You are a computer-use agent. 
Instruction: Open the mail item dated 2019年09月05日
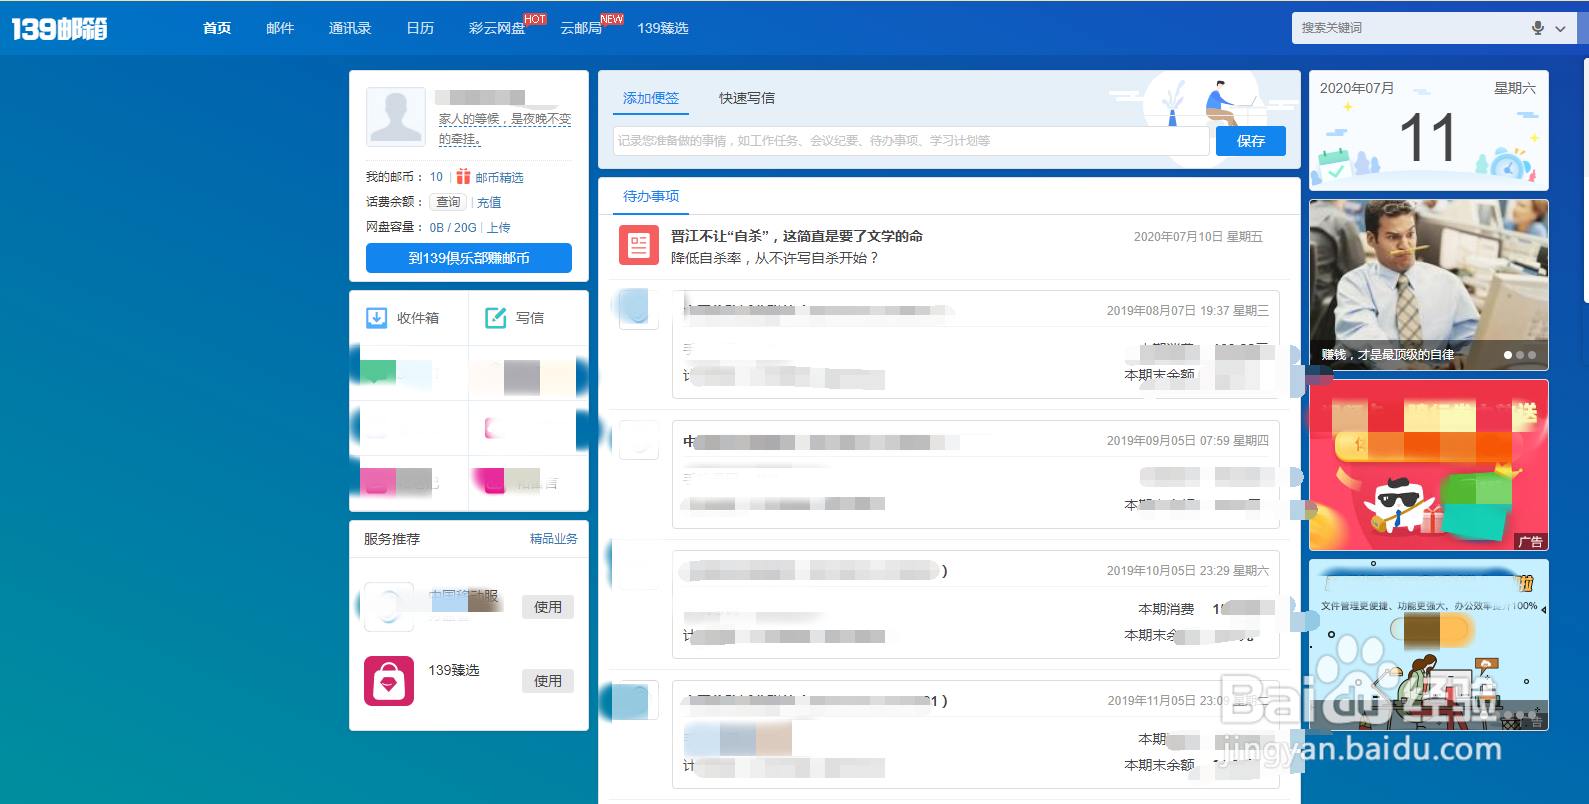975,474
